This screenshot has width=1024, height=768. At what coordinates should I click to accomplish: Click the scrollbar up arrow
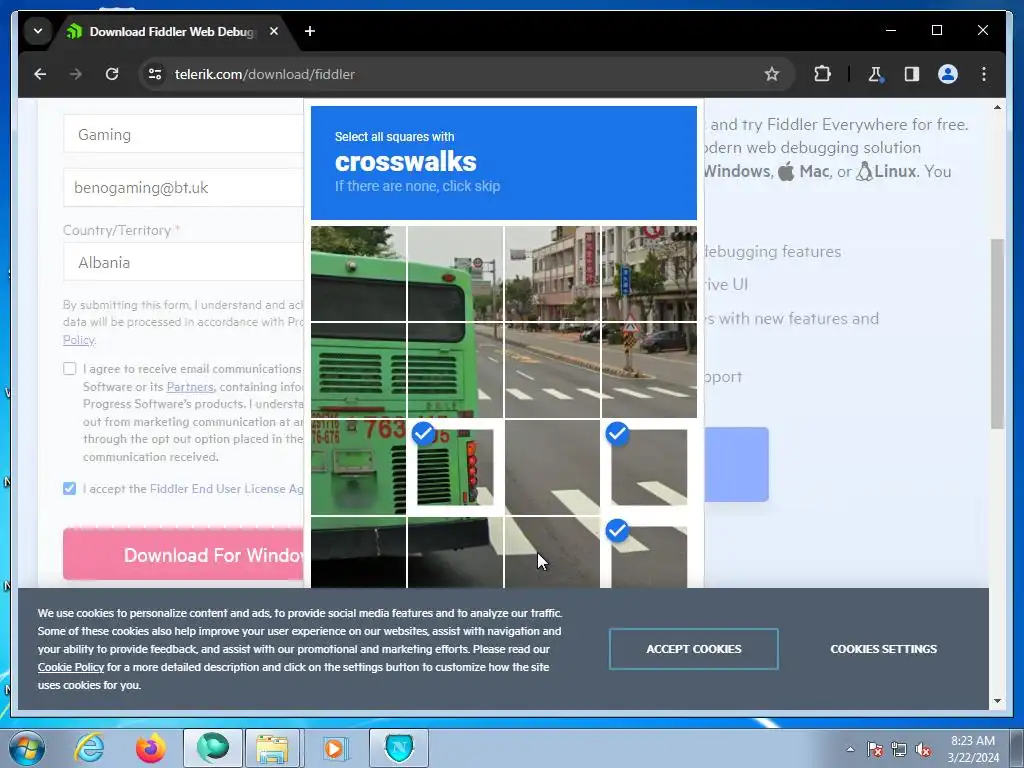click(997, 107)
